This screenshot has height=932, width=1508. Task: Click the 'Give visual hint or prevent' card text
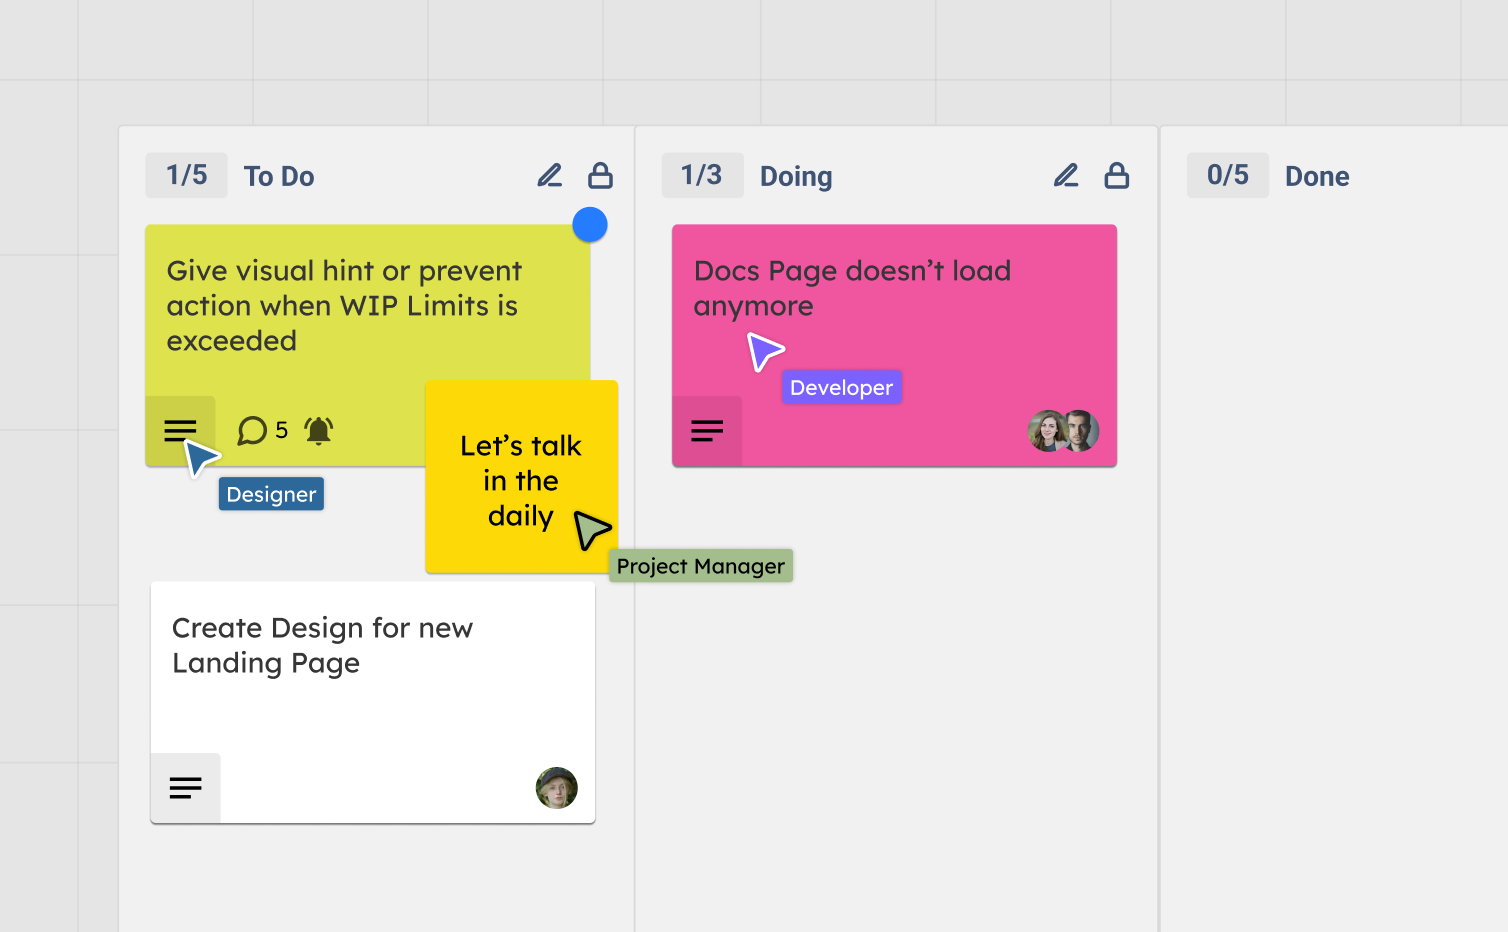coord(344,306)
